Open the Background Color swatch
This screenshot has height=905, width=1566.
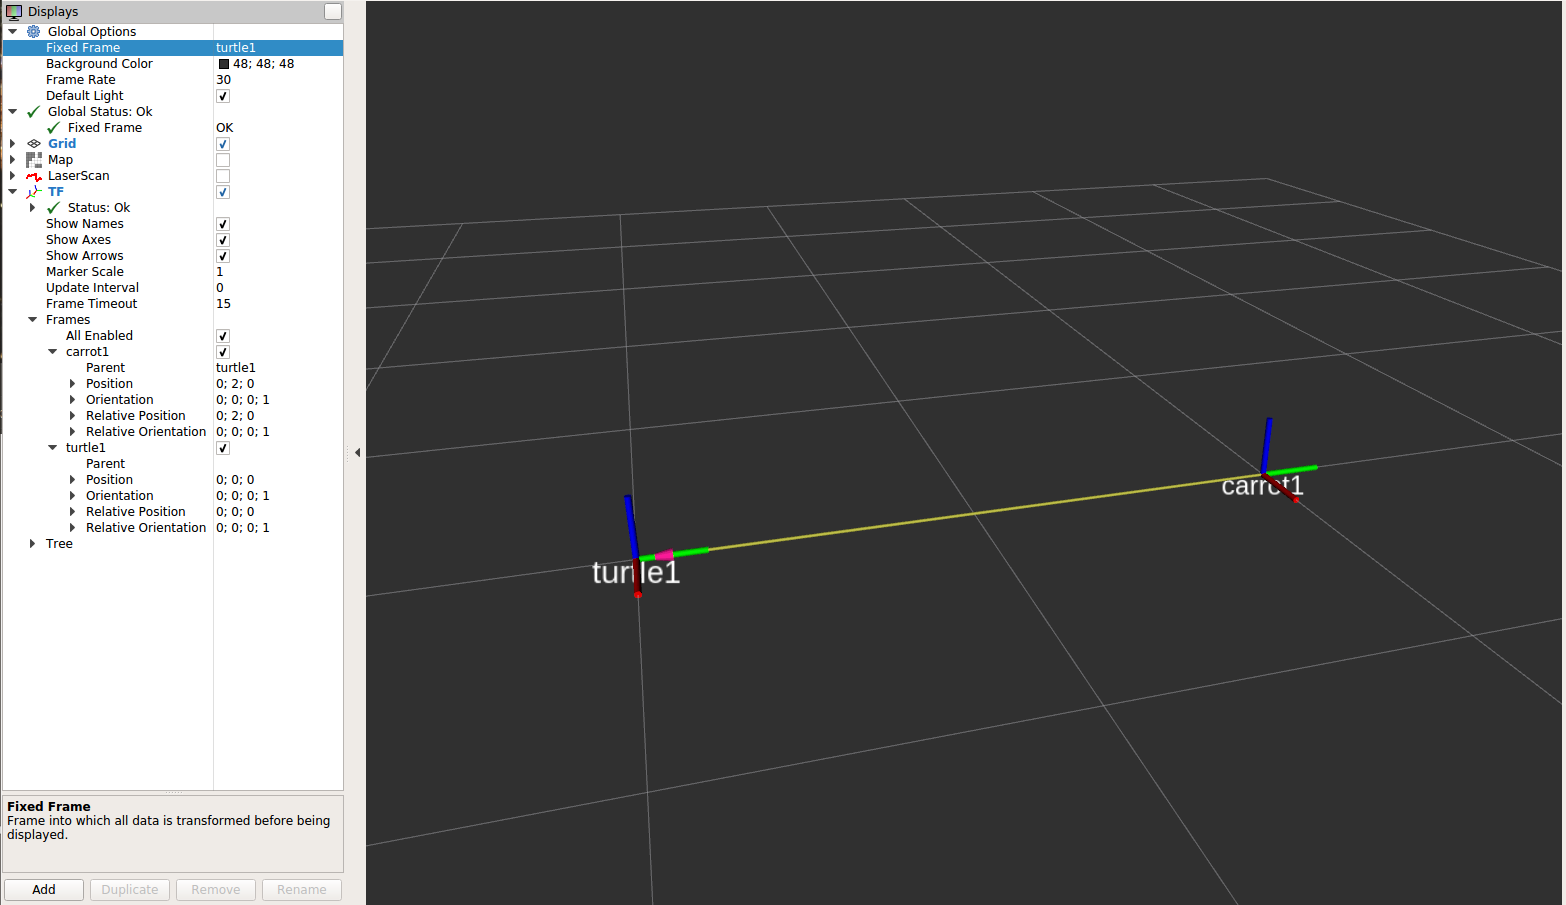tap(224, 64)
